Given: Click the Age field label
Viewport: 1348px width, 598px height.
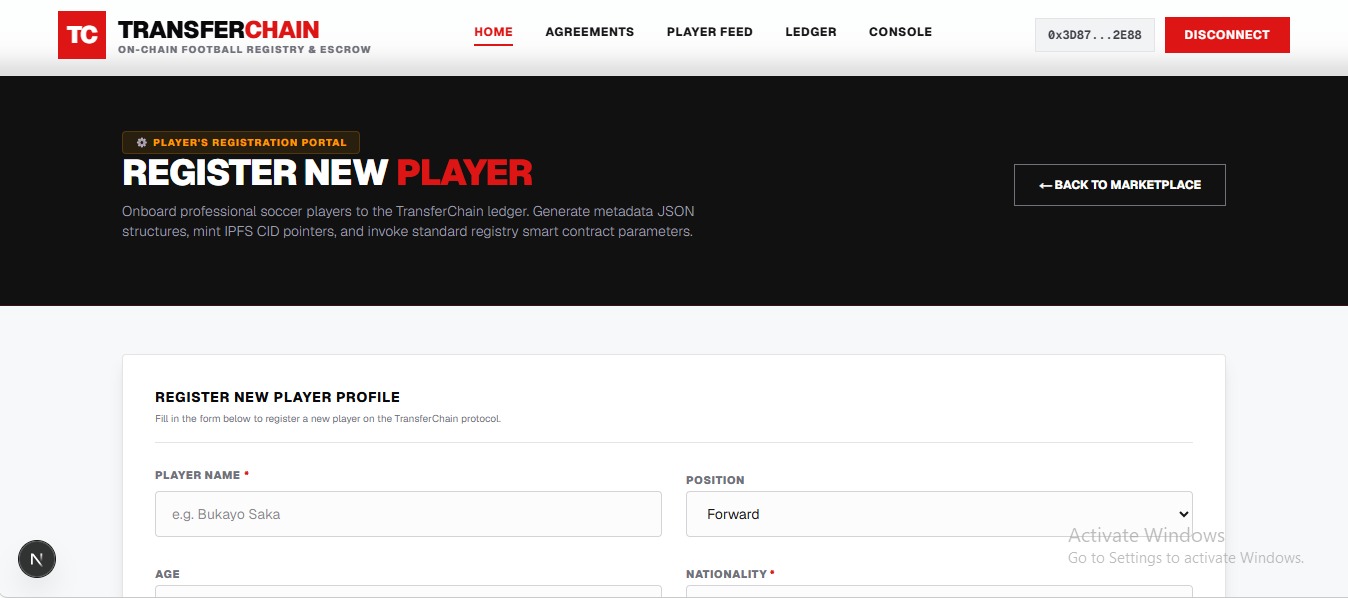Looking at the screenshot, I should tap(167, 574).
